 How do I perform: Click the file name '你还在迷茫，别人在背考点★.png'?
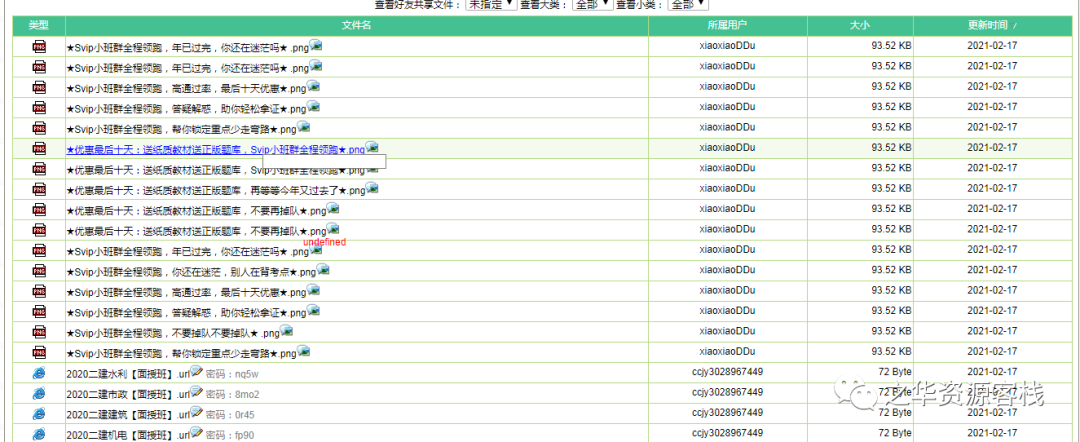[190, 272]
